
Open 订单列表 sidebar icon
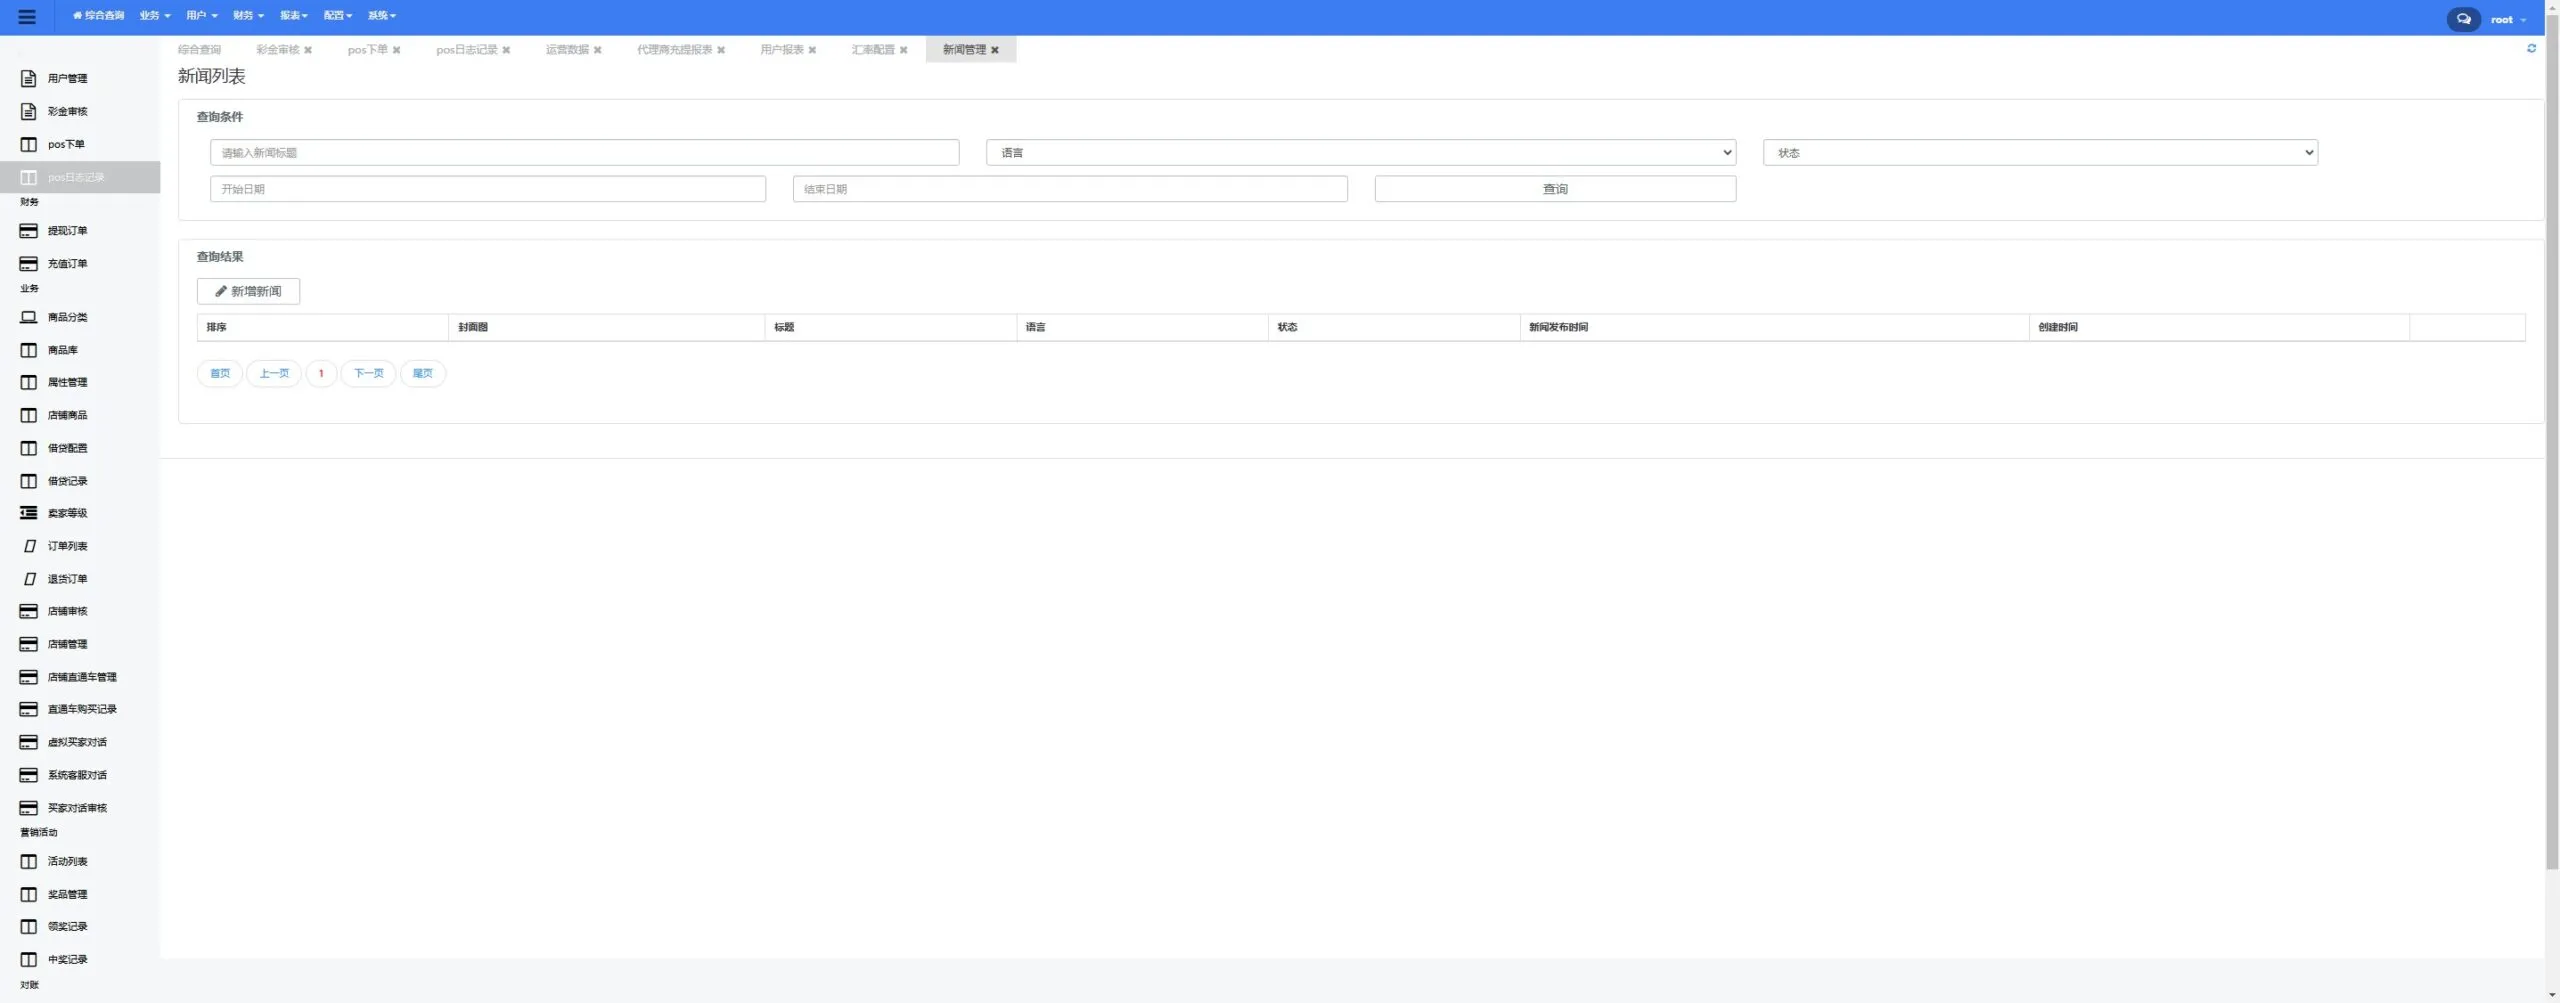[x=30, y=546]
